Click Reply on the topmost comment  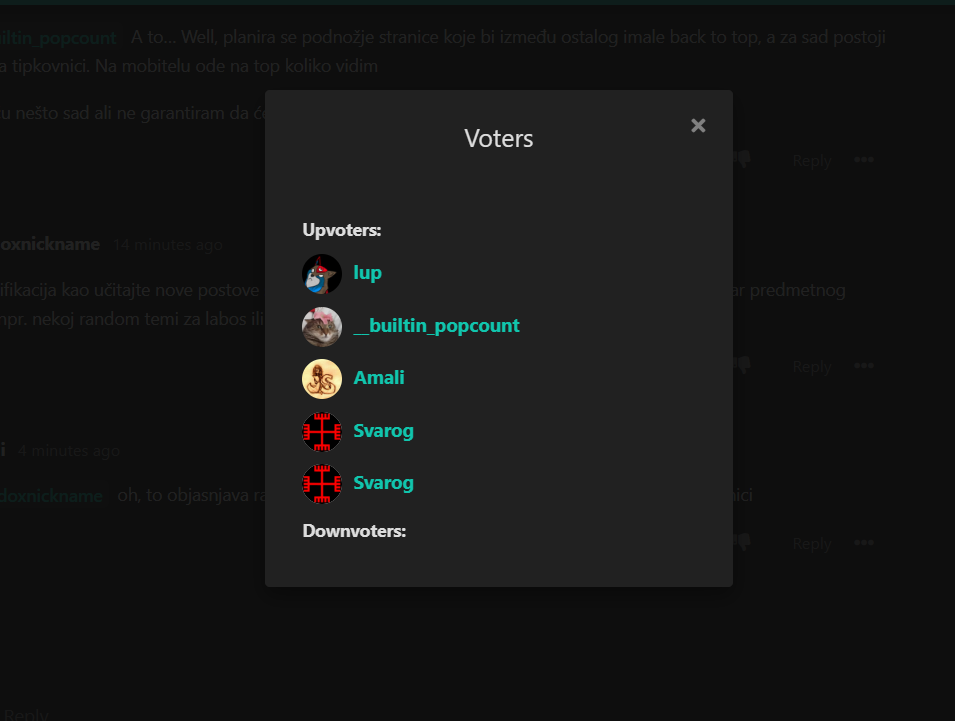tap(812, 161)
